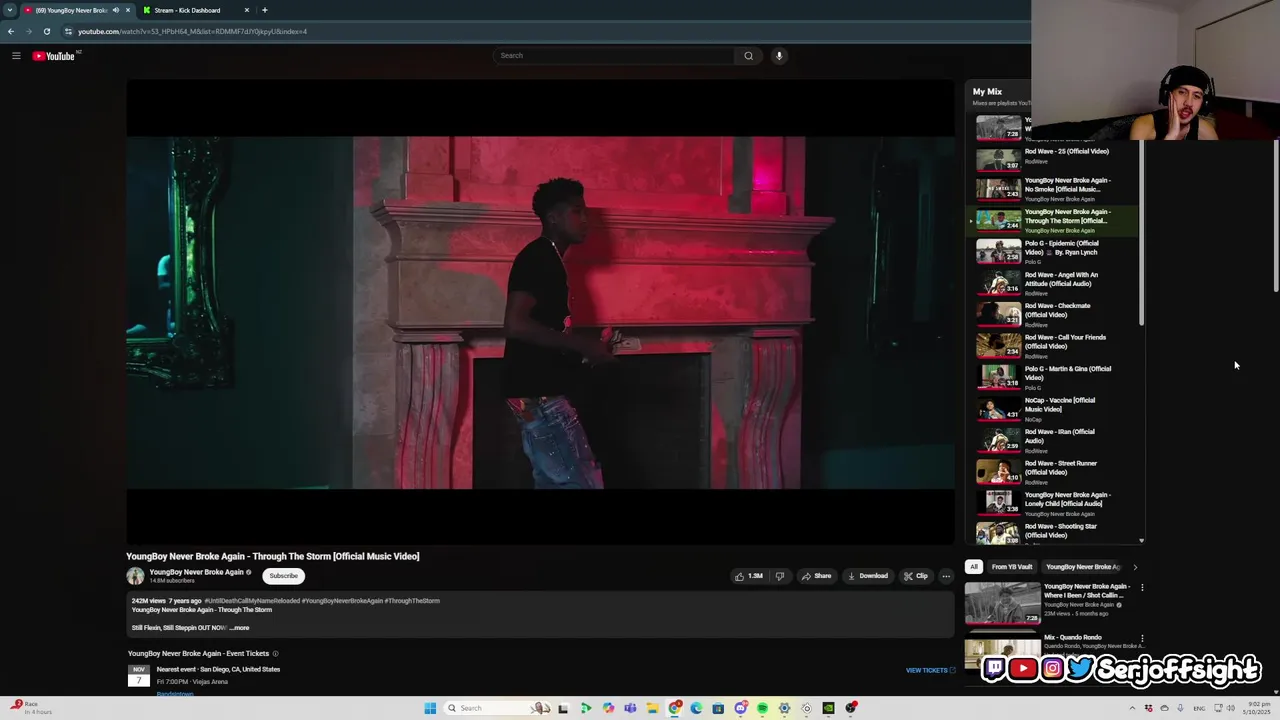The width and height of the screenshot is (1280, 720).
Task: Download the current video
Action: [x=867, y=576]
